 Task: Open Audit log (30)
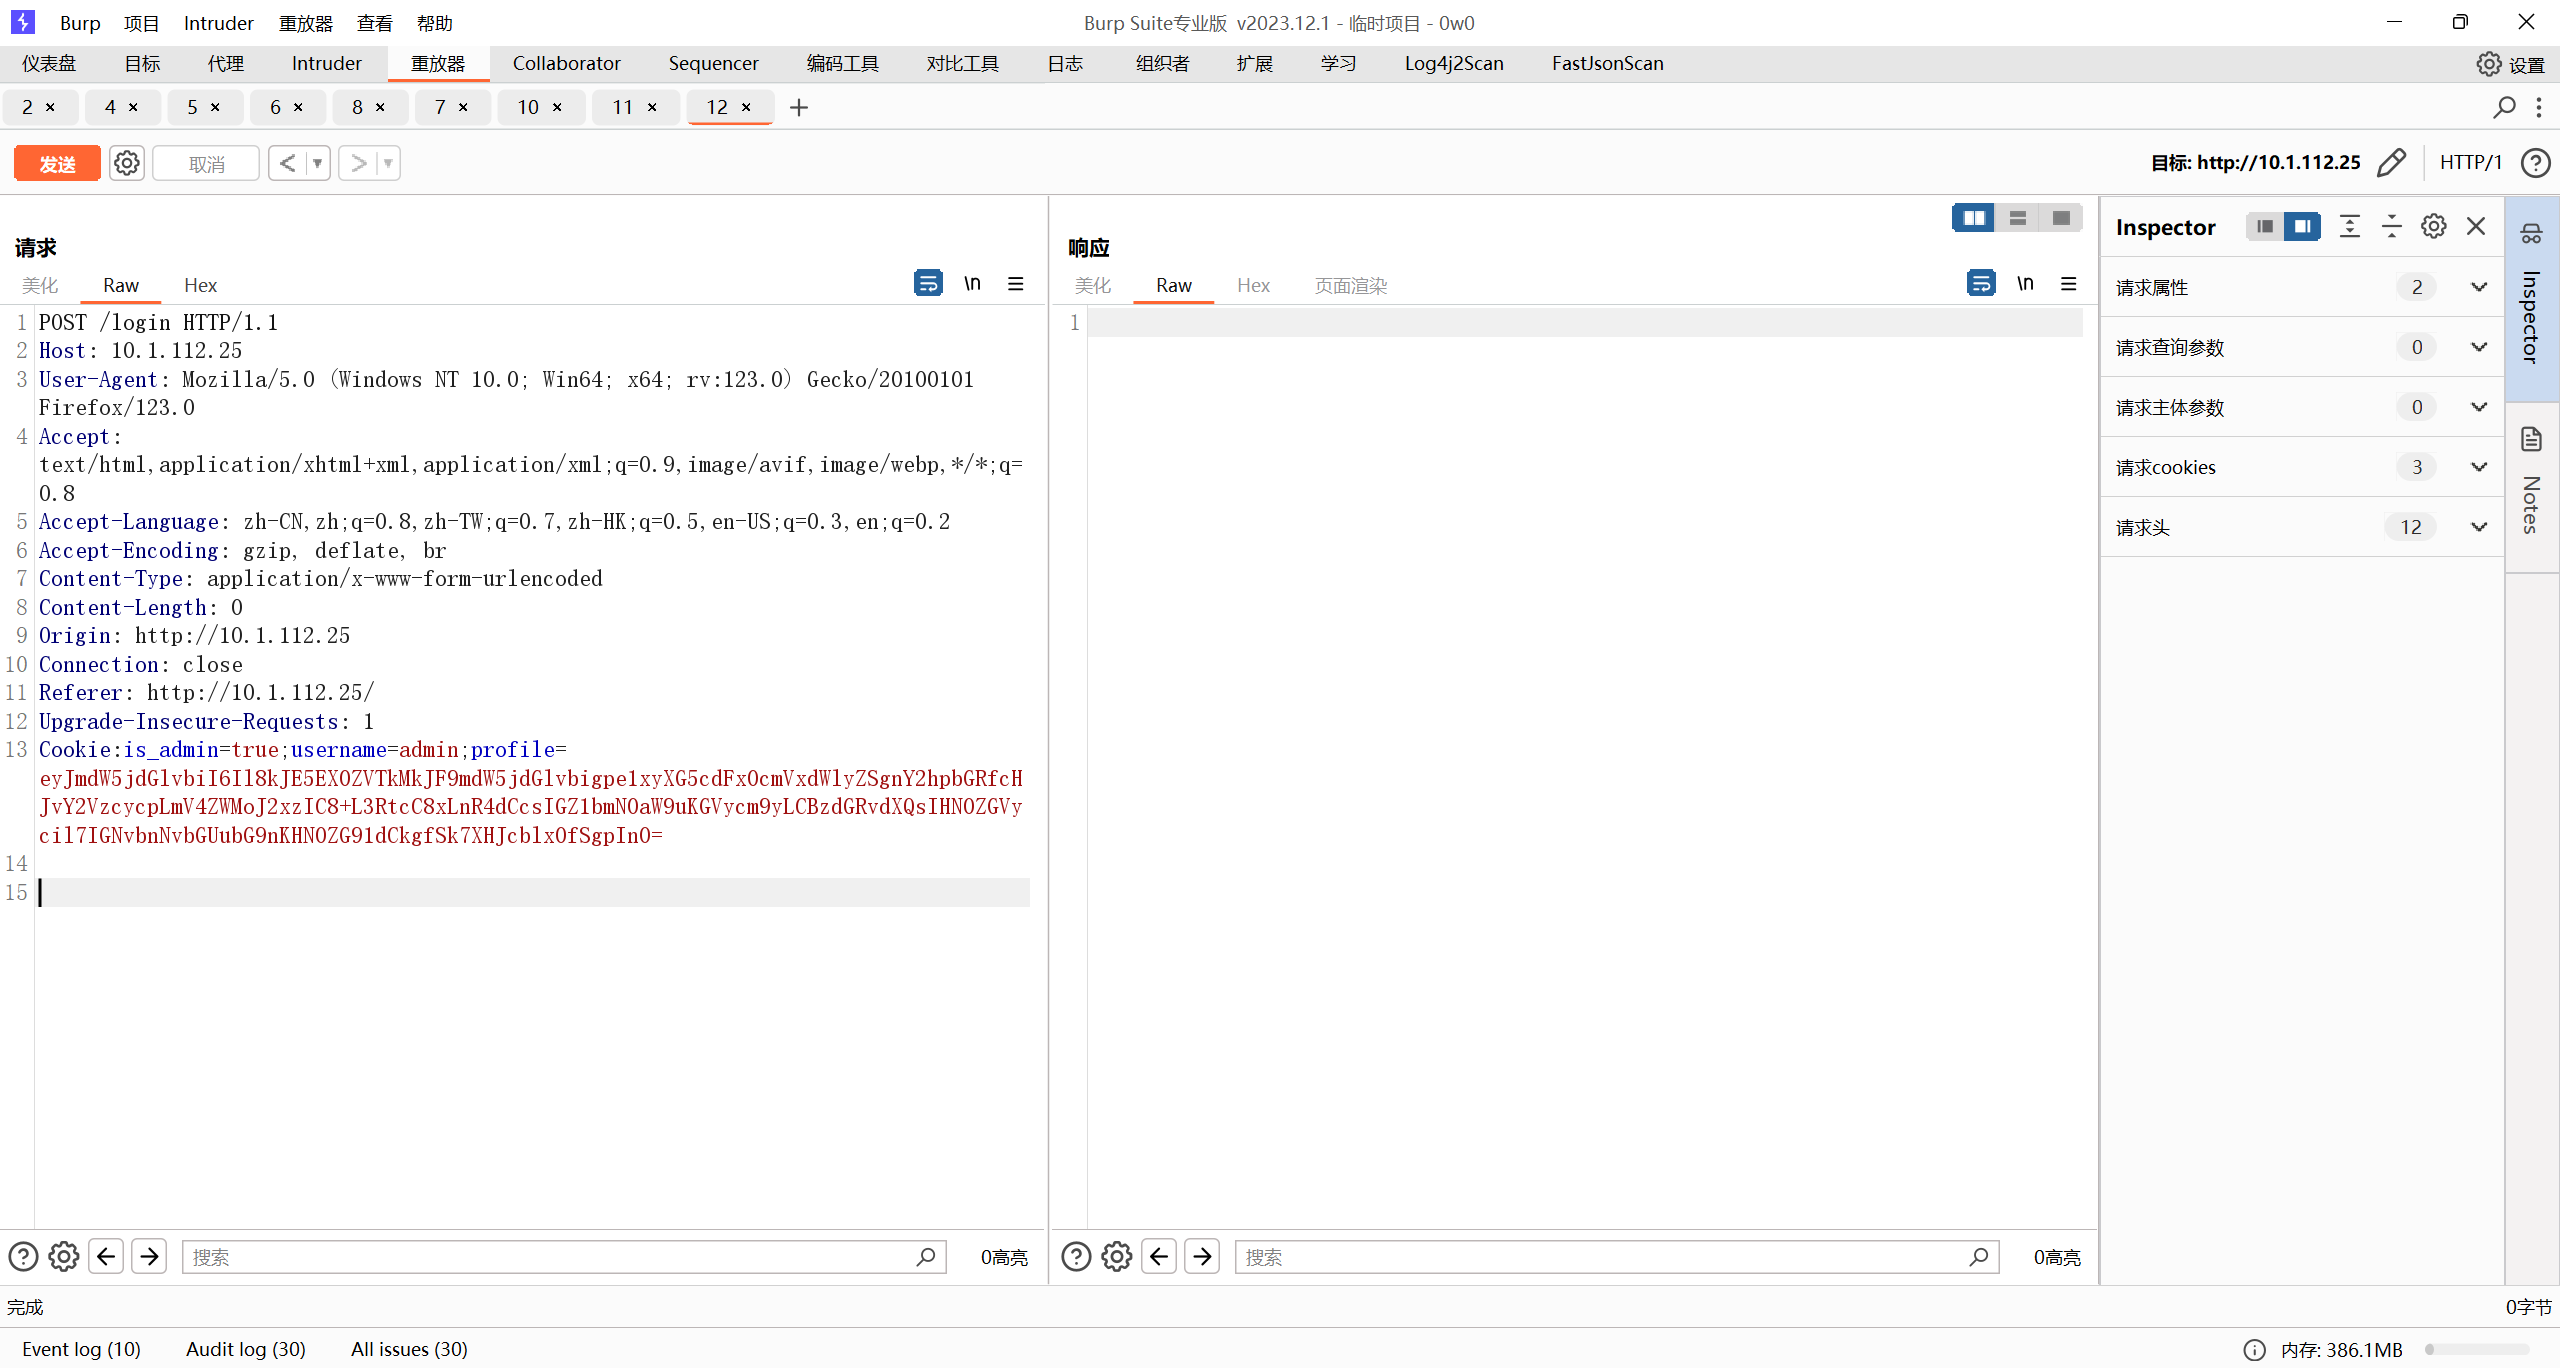[246, 1349]
